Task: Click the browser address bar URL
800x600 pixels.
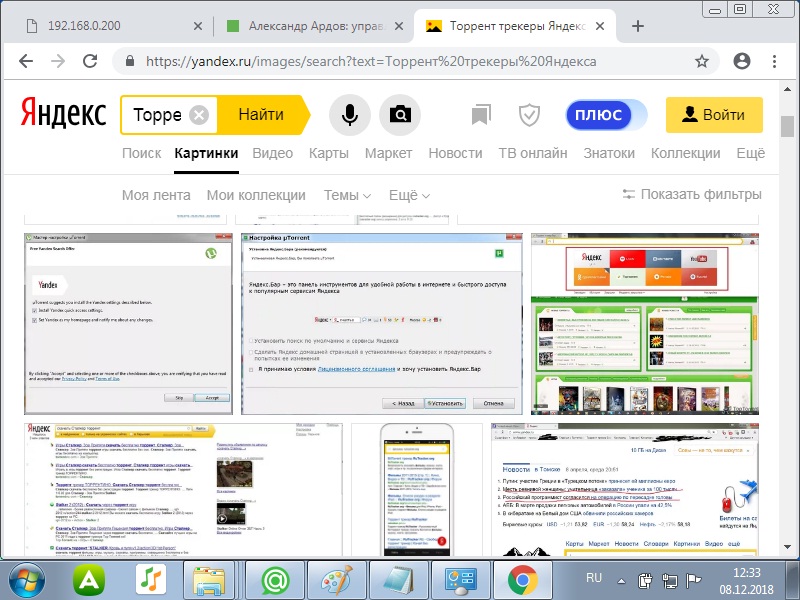Action: point(371,61)
